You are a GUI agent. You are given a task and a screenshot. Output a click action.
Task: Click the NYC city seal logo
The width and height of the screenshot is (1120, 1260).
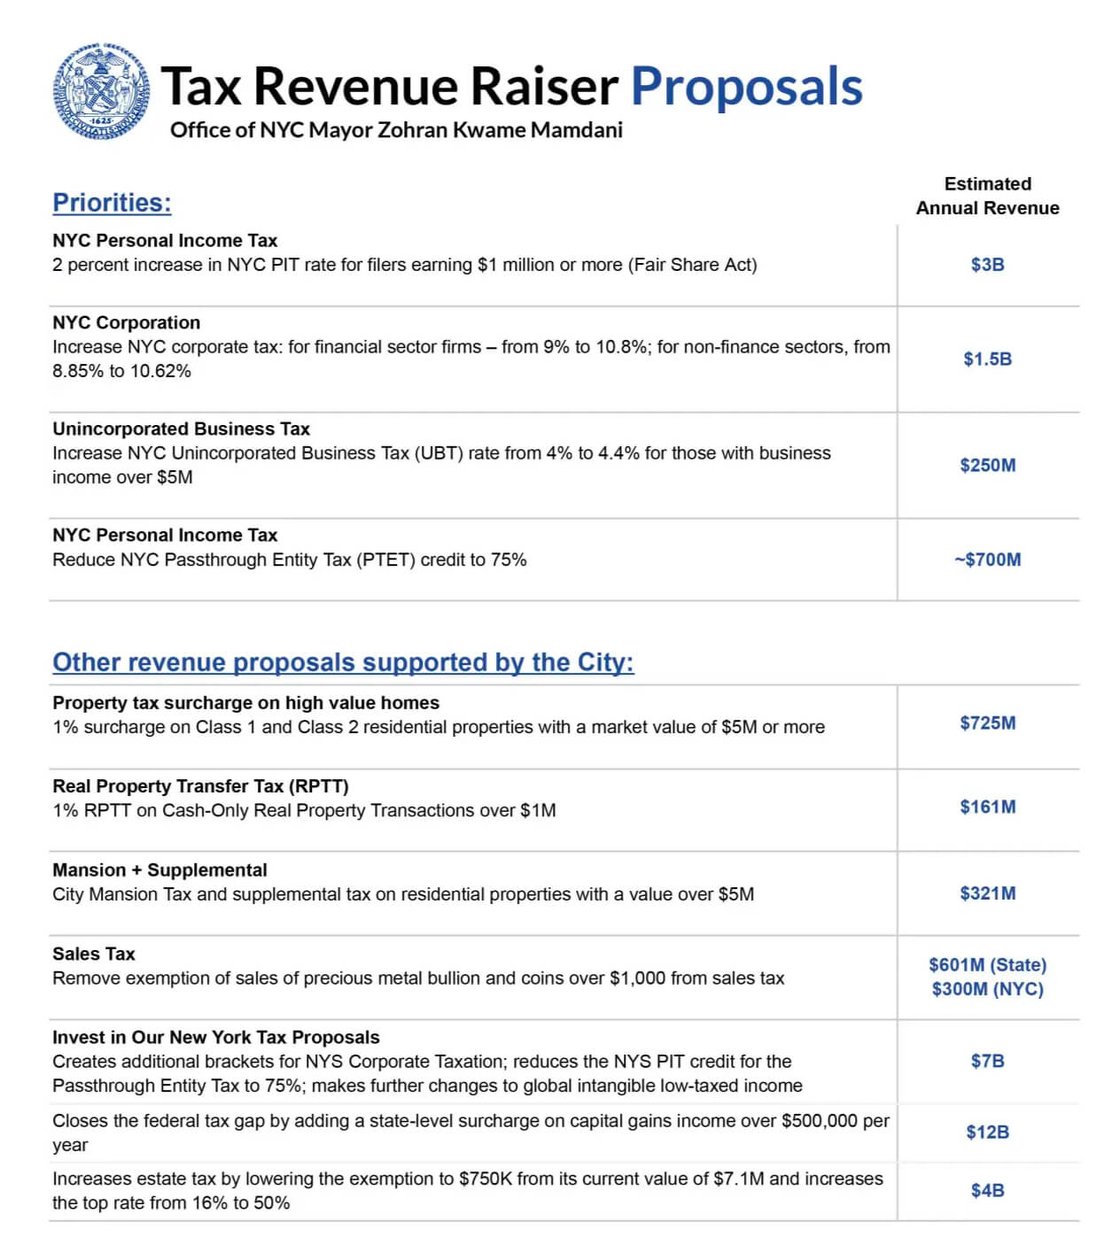coord(102,91)
